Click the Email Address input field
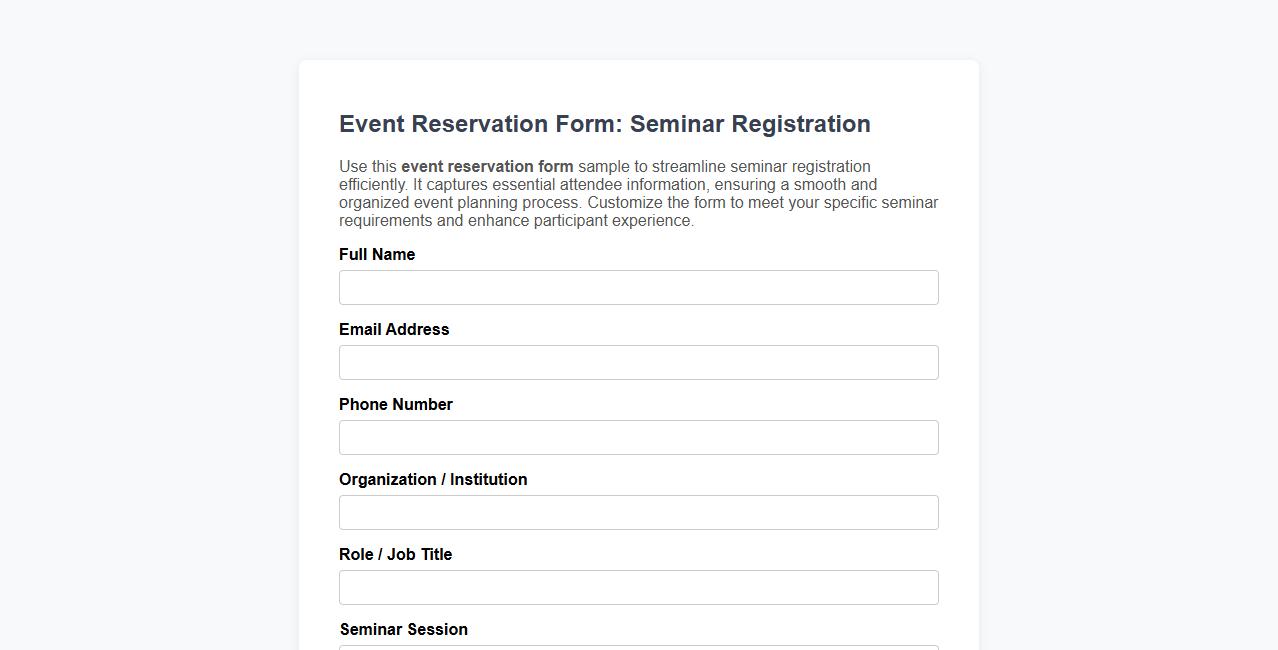1278x650 pixels. 638,362
